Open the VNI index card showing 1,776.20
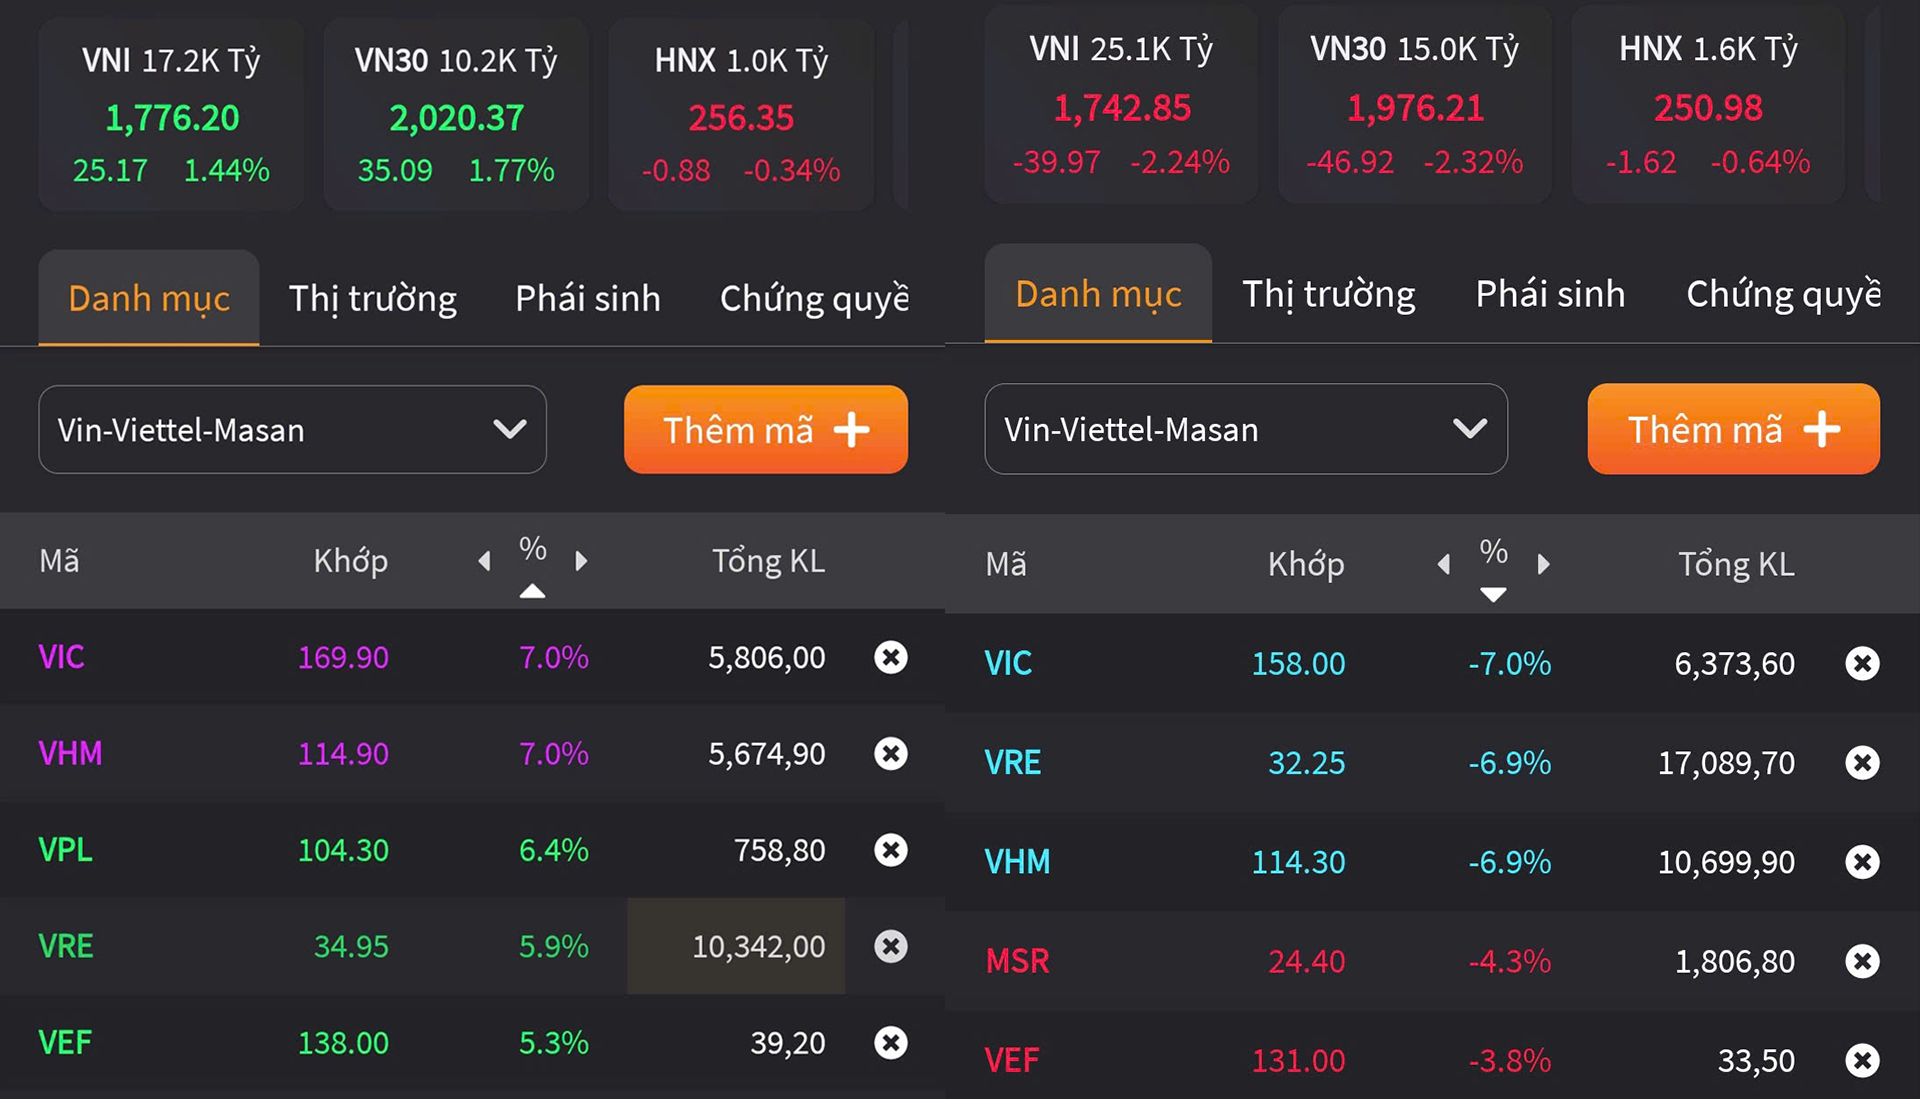The image size is (1920, 1099). click(x=171, y=115)
